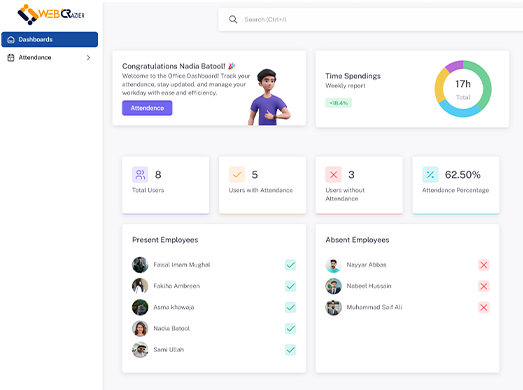The height and width of the screenshot is (390, 523).
Task: Click the name Sami Ullah
Action: click(x=168, y=350)
